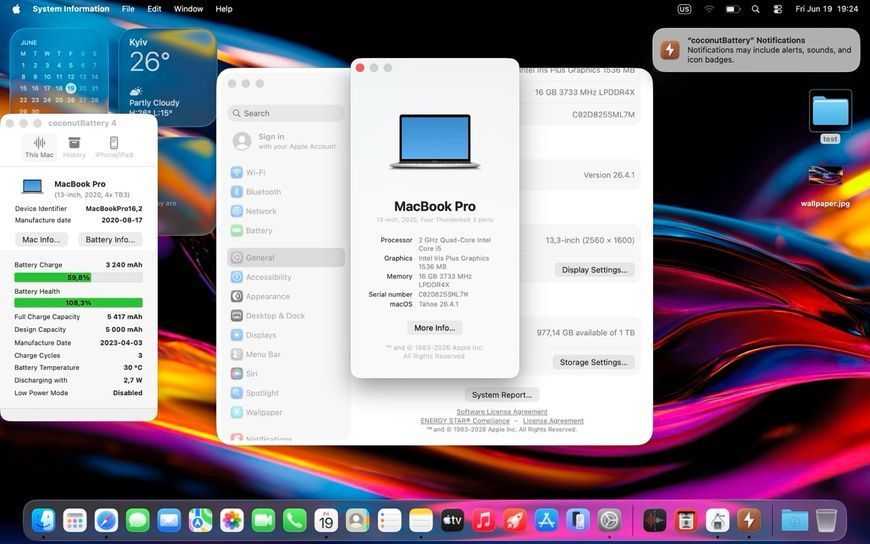Open Wallpaper in Settings sidebar
870x544 pixels.
tap(286, 412)
